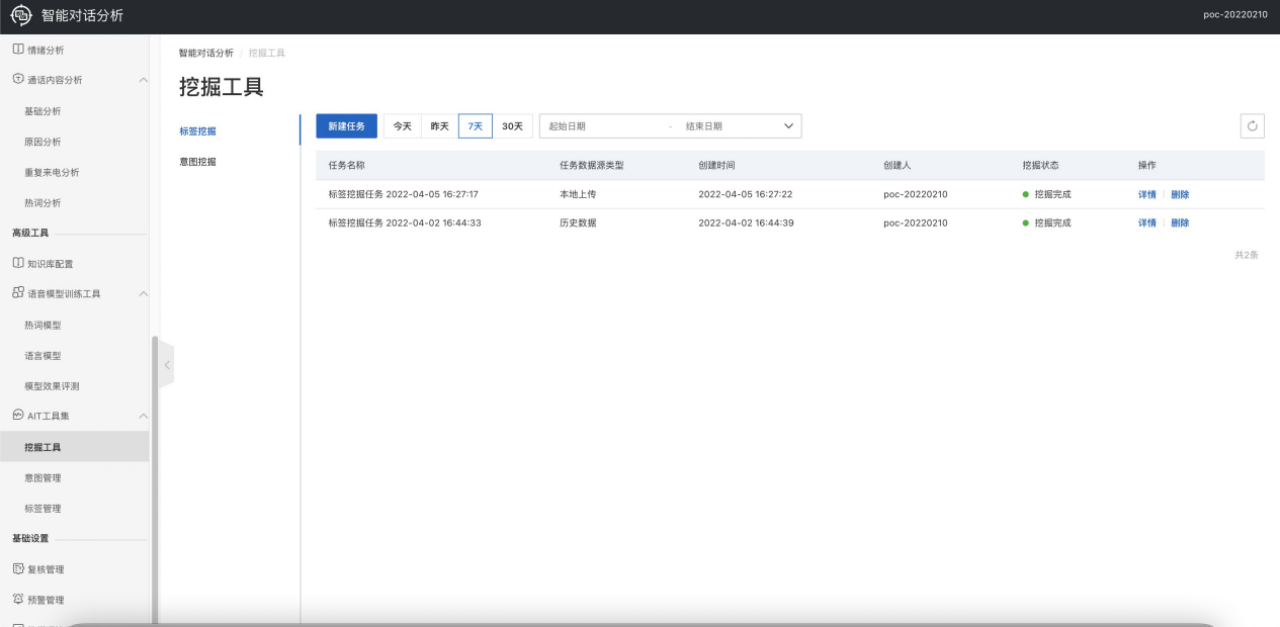The height and width of the screenshot is (627, 1280).
Task: Click task name 标签挖掘任务 2022-04-02 16:44:33
Action: [404, 223]
